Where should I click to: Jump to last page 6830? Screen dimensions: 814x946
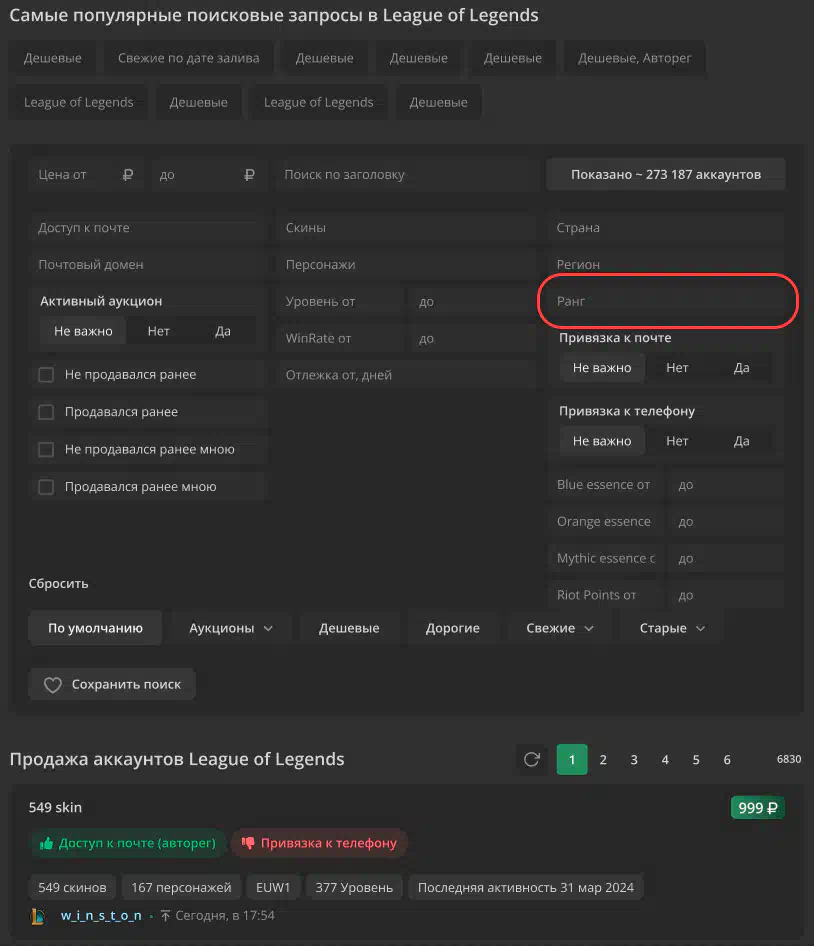(x=788, y=759)
